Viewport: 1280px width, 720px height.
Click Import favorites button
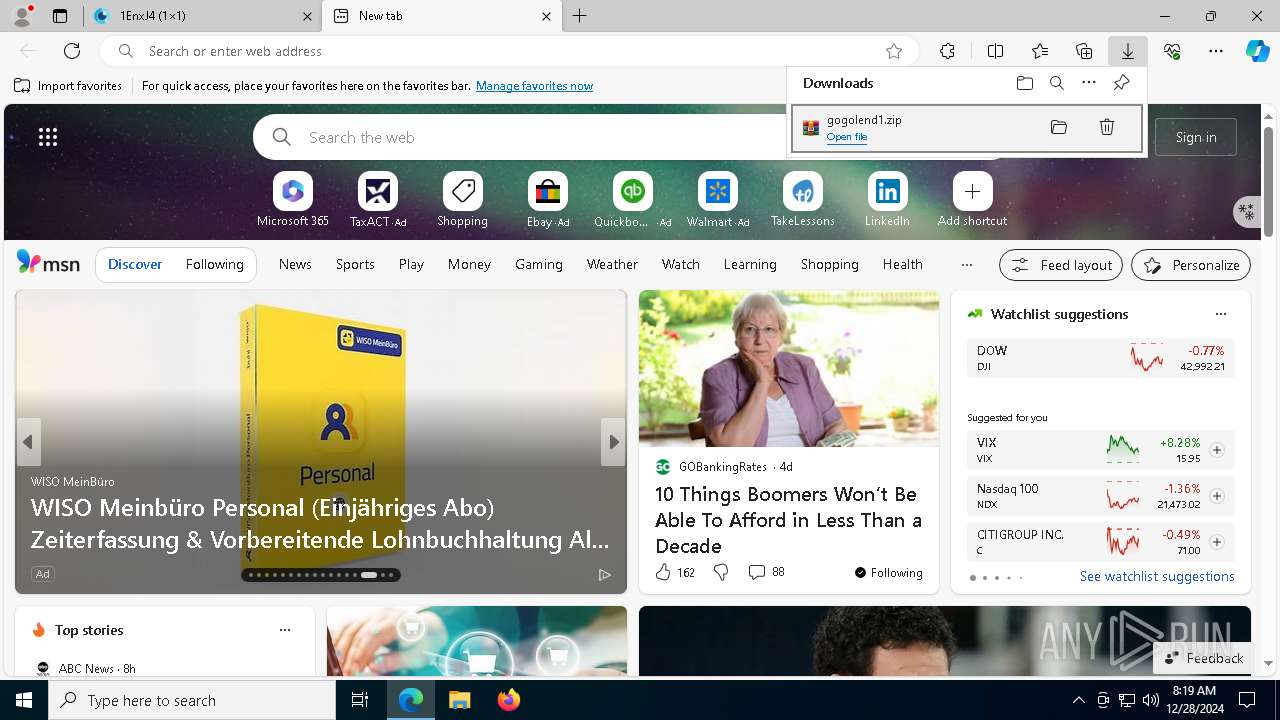[x=68, y=86]
